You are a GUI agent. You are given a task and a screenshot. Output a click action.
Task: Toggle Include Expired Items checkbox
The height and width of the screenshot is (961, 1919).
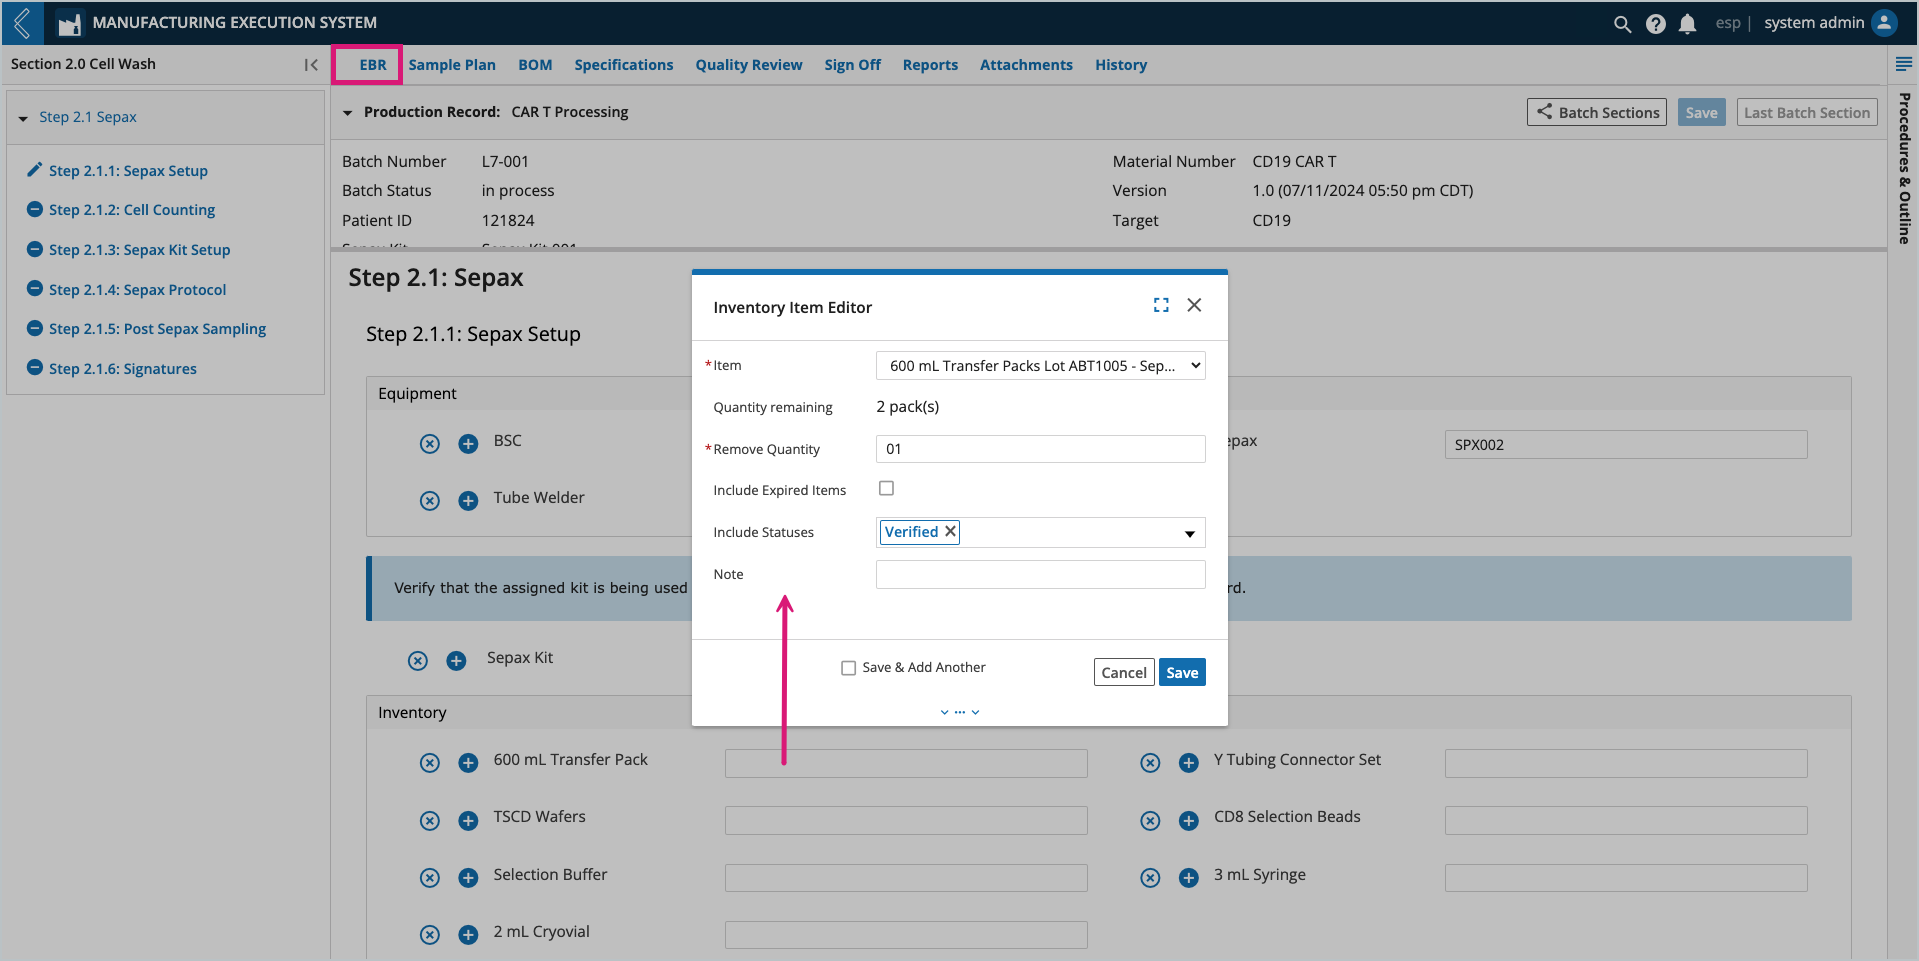886,489
